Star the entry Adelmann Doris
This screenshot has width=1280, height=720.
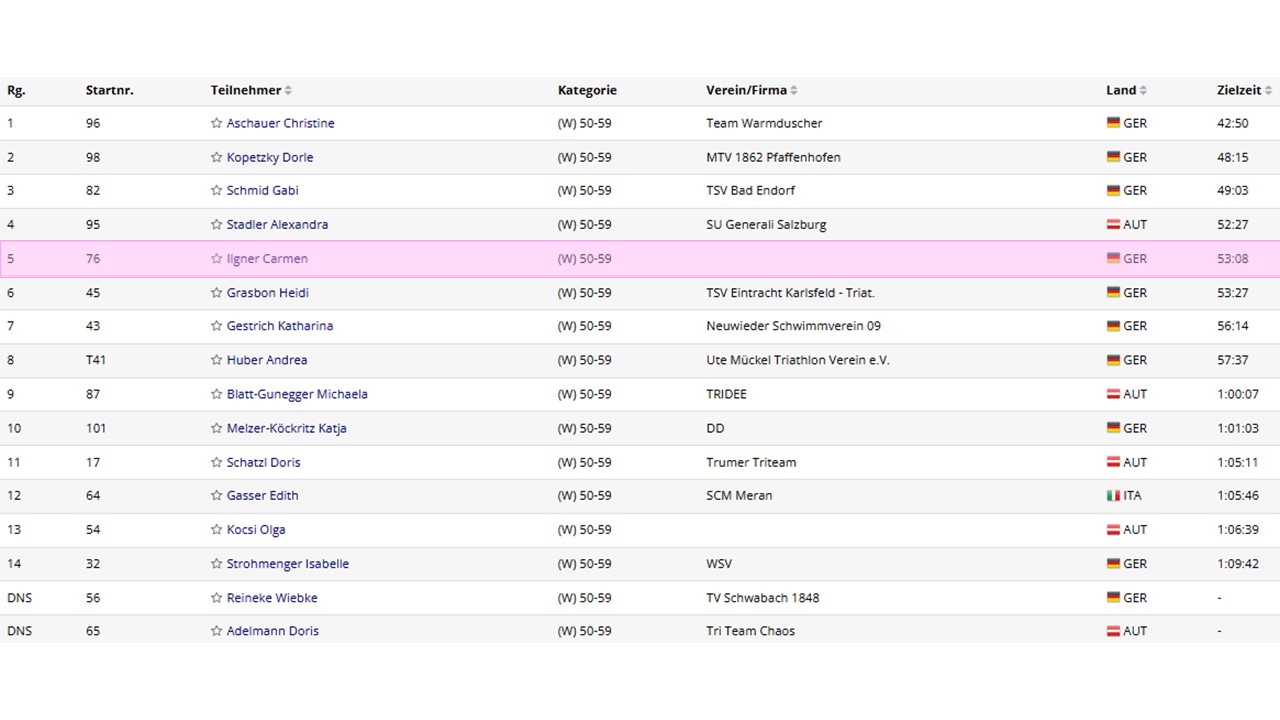click(216, 631)
